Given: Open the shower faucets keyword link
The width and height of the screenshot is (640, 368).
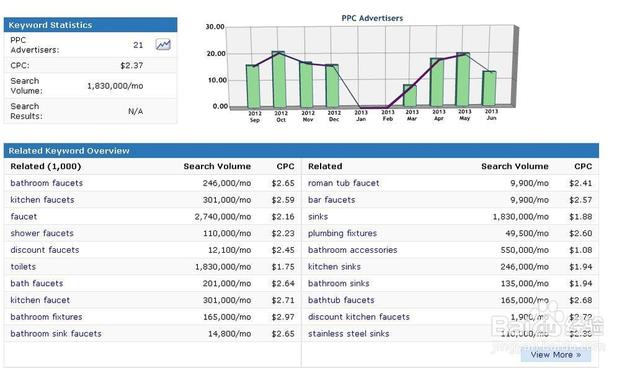Looking at the screenshot, I should [42, 233].
